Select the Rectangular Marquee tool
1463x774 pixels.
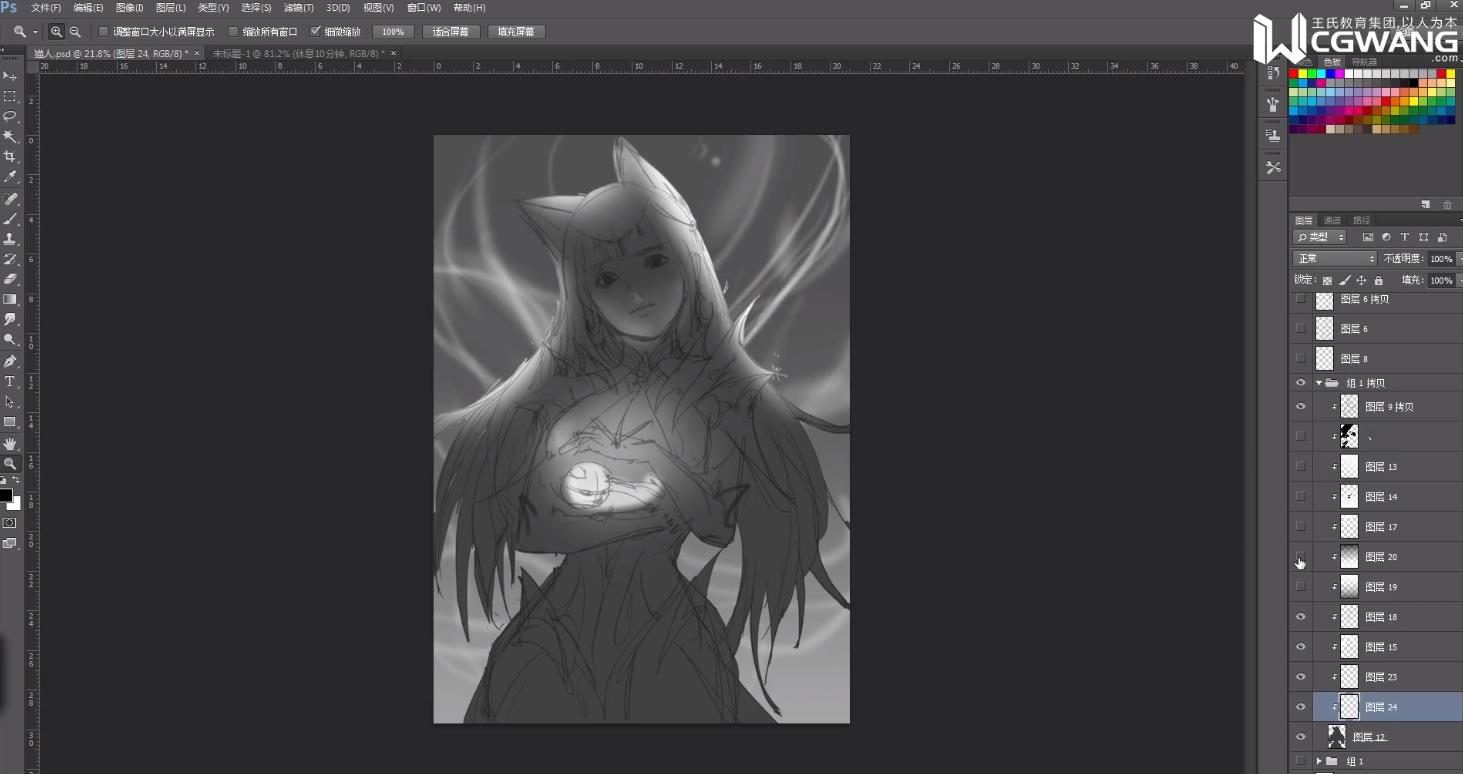[10, 96]
